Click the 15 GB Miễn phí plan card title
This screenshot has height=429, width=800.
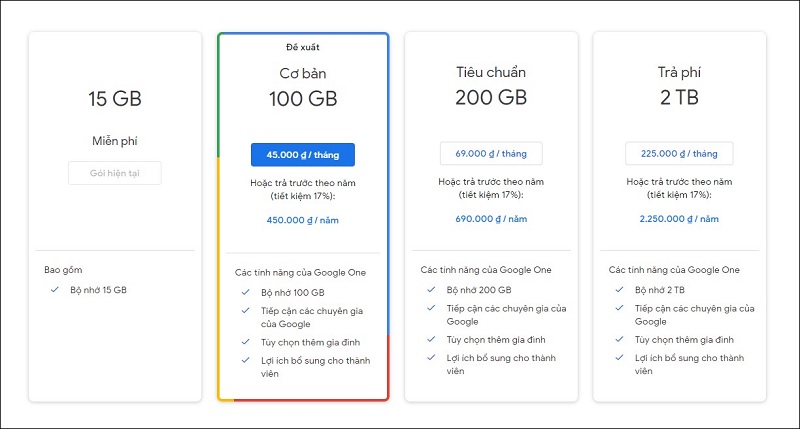tap(115, 99)
